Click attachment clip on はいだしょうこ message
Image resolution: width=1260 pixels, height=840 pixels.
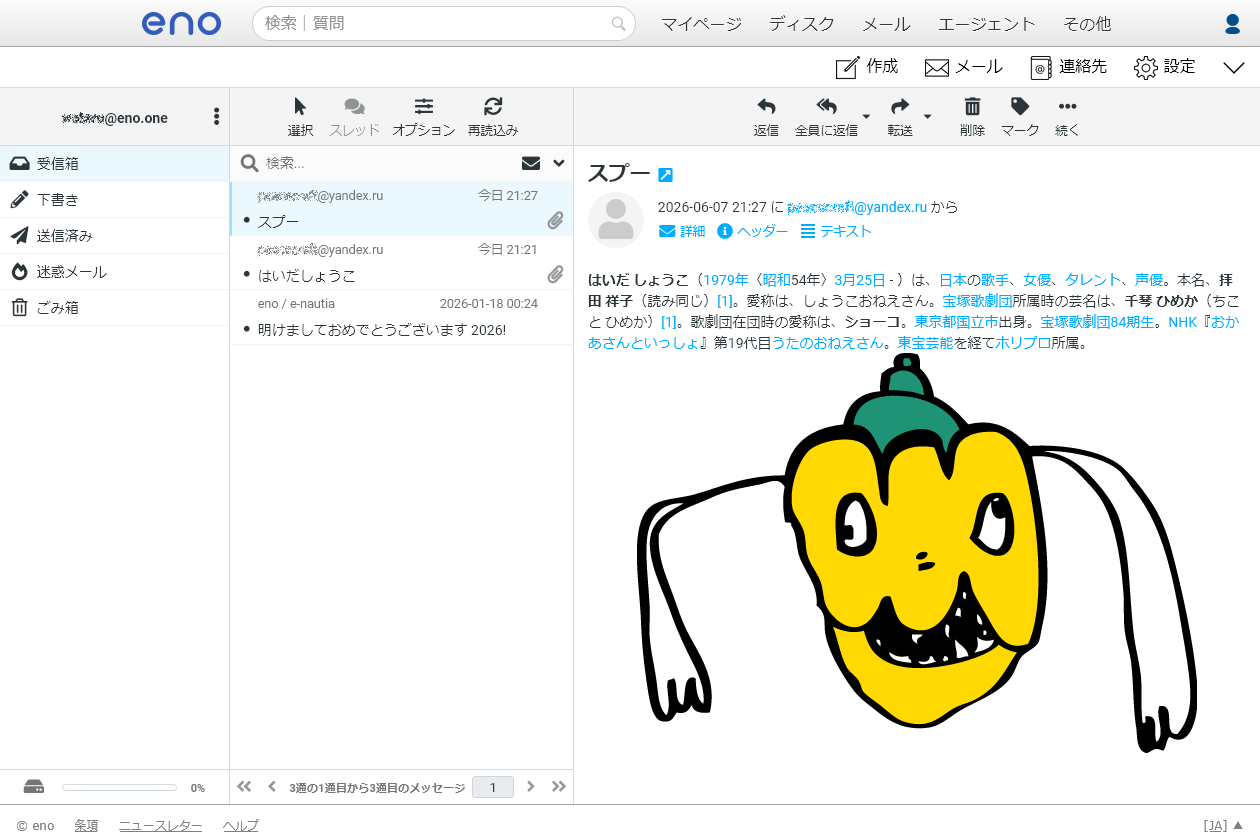(555, 274)
